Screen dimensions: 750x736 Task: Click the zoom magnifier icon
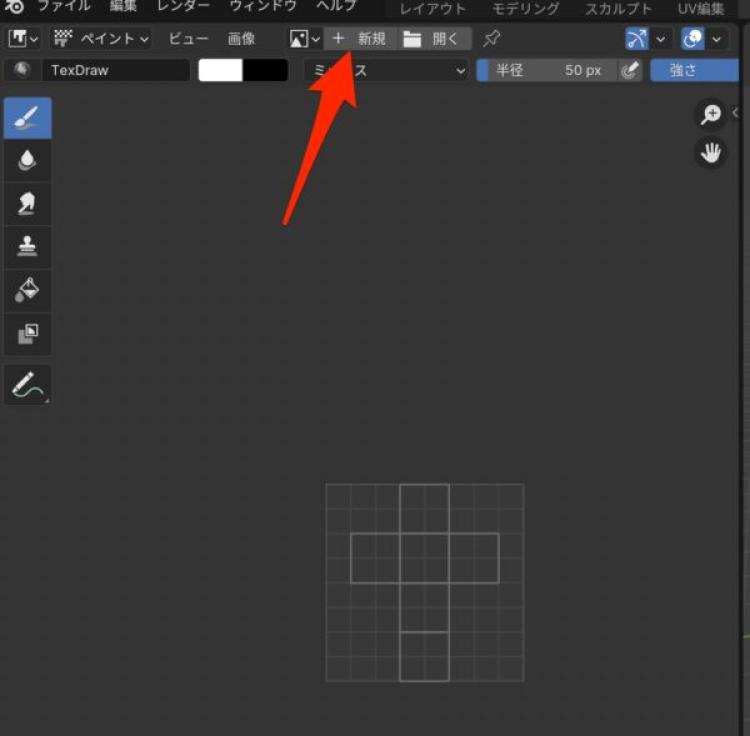click(710, 115)
